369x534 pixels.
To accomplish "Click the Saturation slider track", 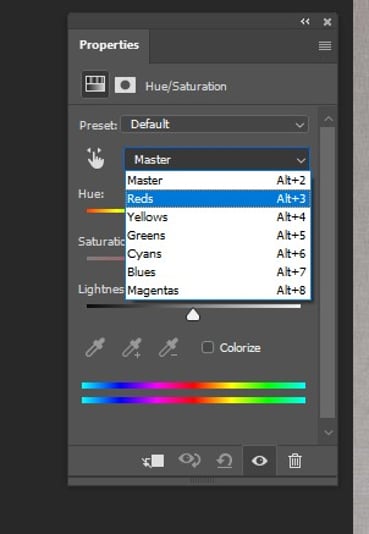I will [x=106, y=258].
